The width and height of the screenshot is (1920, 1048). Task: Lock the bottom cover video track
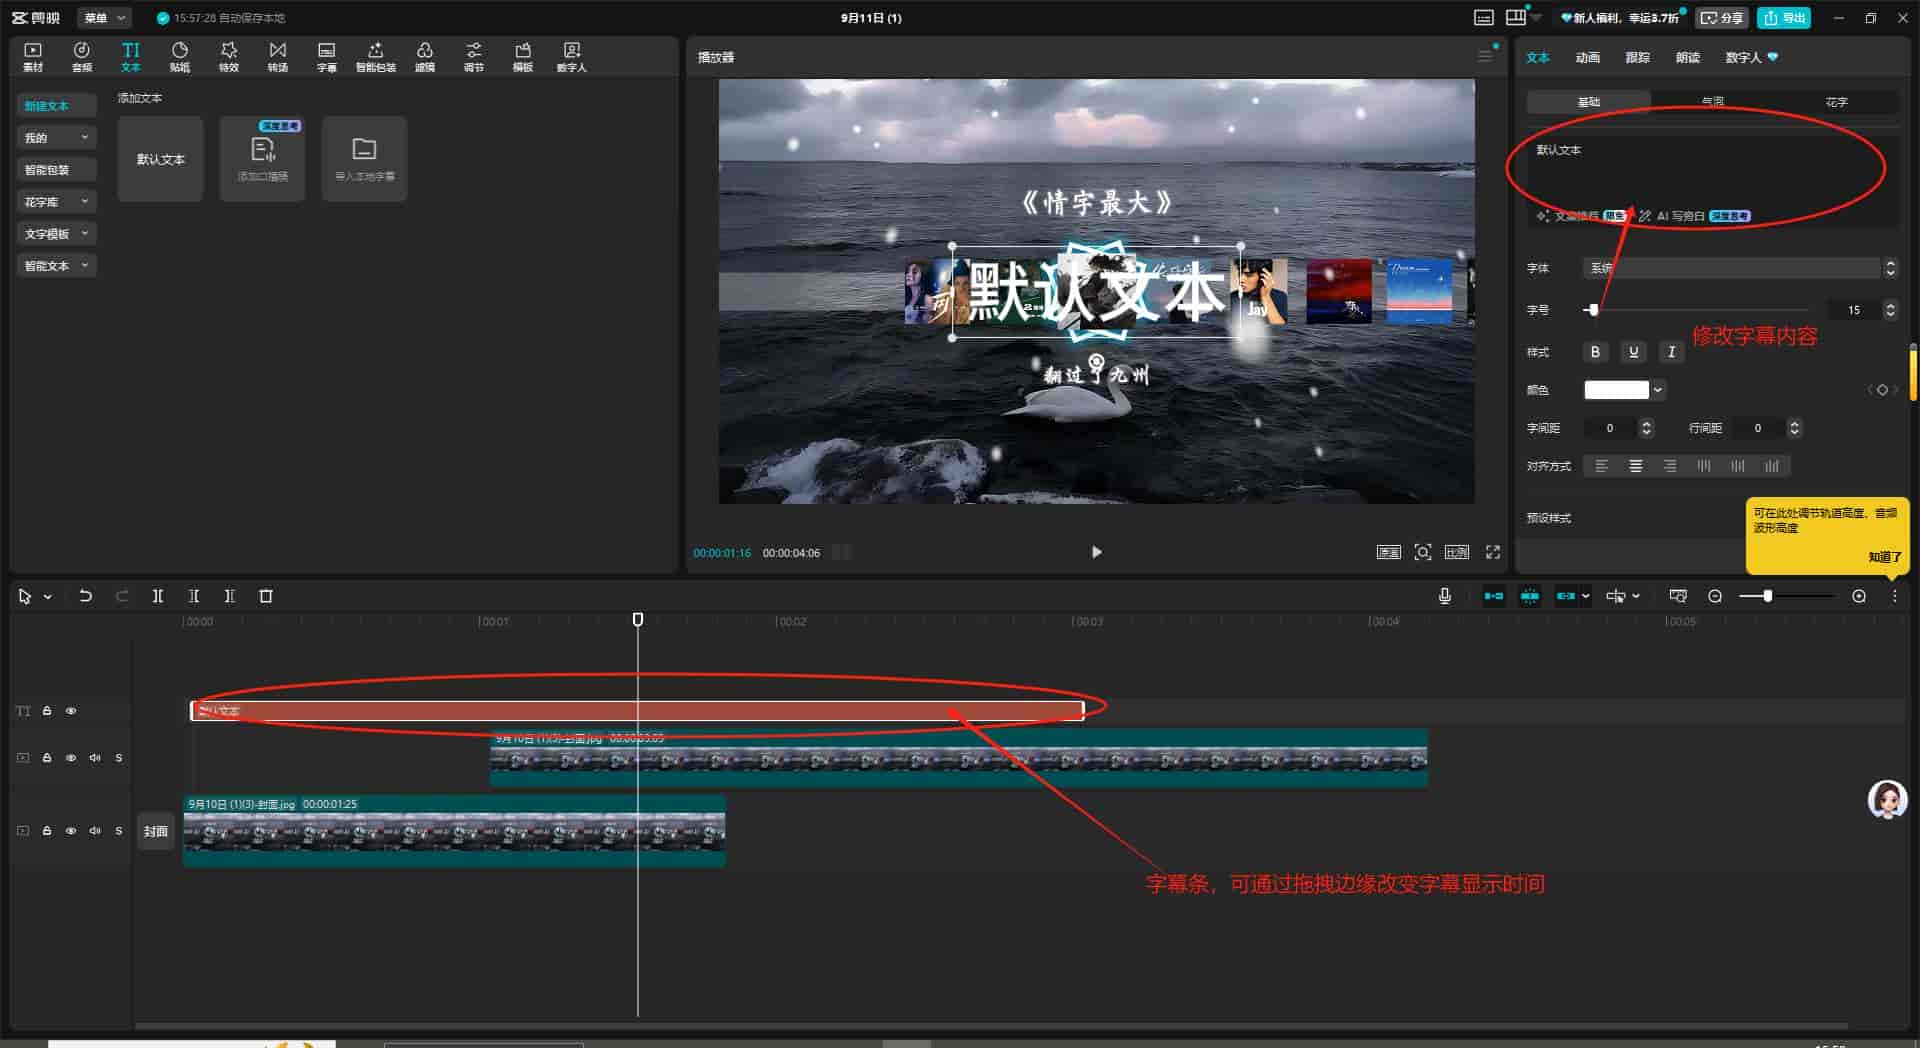47,831
